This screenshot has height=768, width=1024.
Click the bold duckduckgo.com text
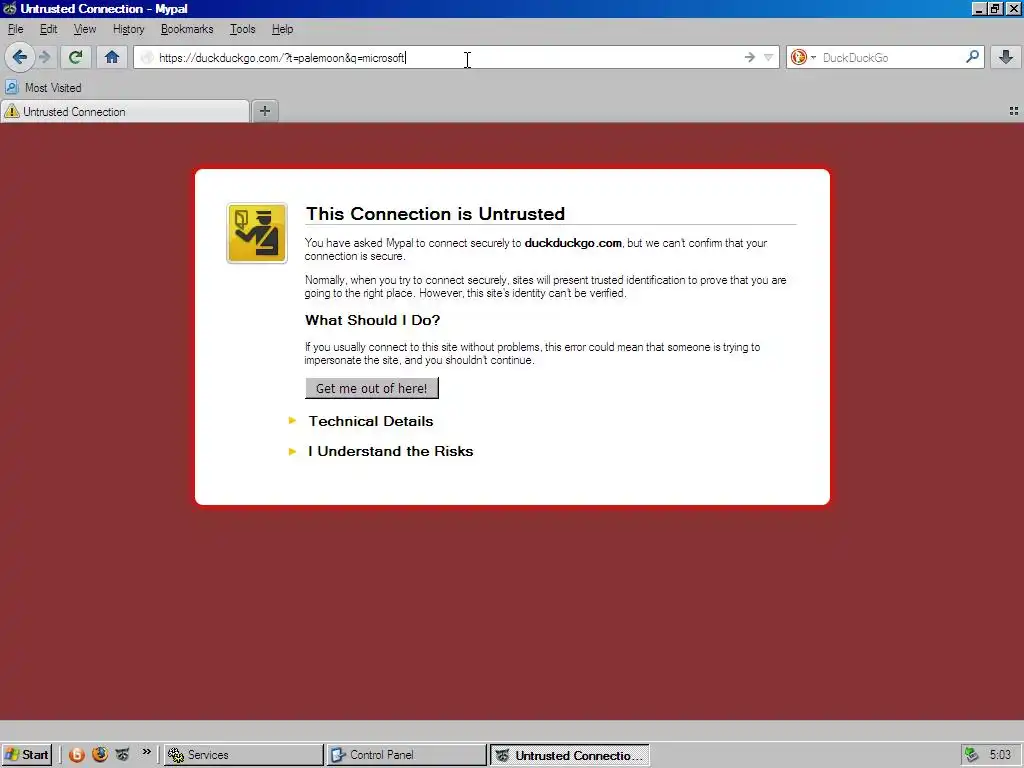tap(573, 243)
